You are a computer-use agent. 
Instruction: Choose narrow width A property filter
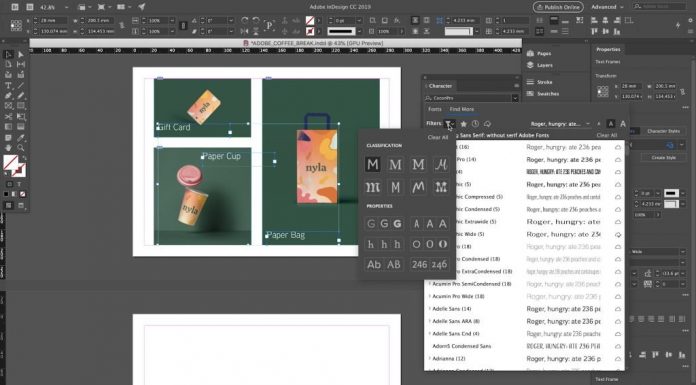click(416, 224)
